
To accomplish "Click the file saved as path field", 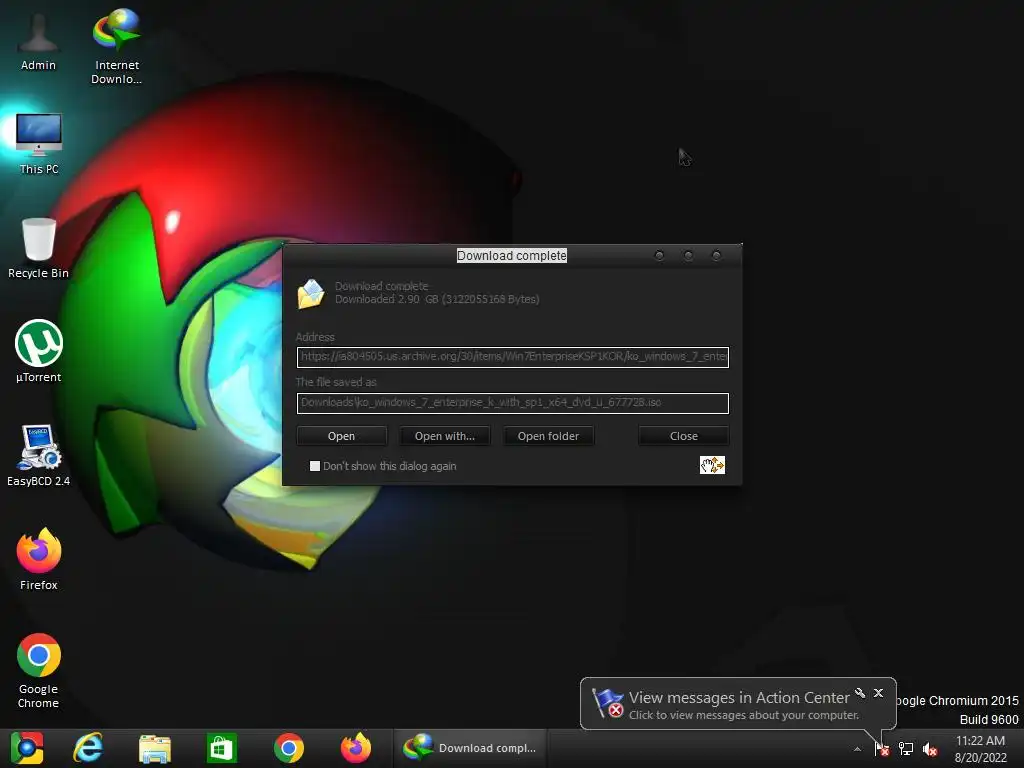I will point(513,403).
